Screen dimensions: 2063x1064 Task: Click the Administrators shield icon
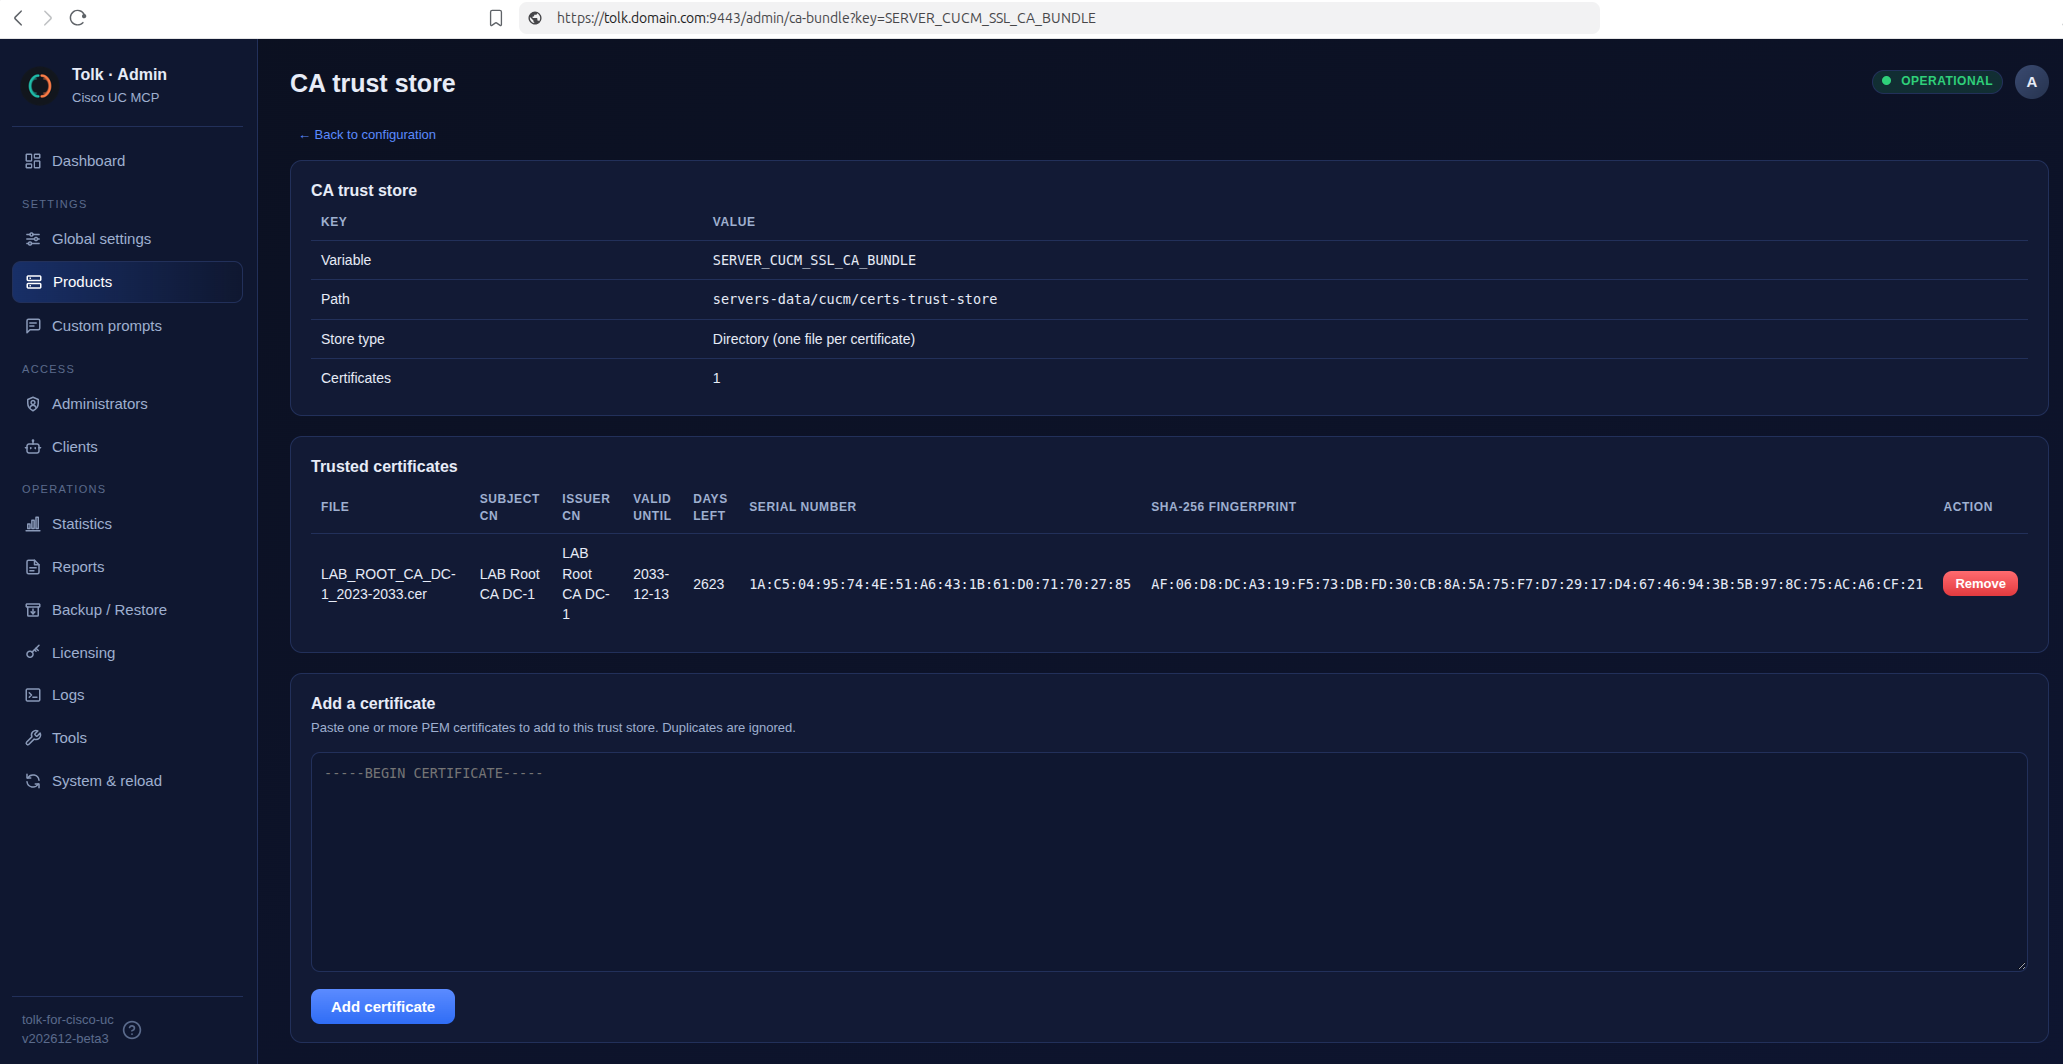[x=33, y=404]
